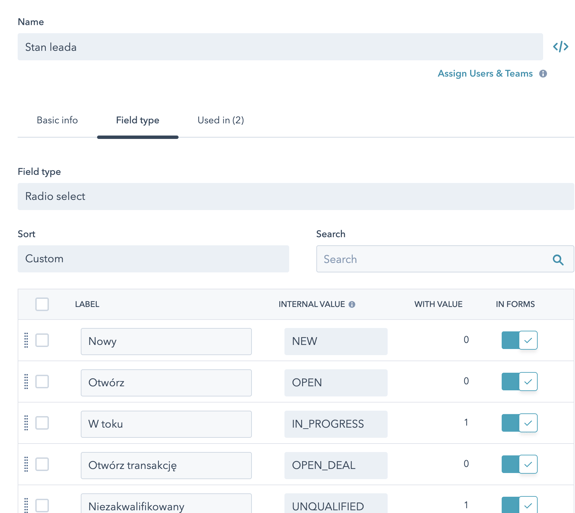Focus the options Search box

point(445,259)
